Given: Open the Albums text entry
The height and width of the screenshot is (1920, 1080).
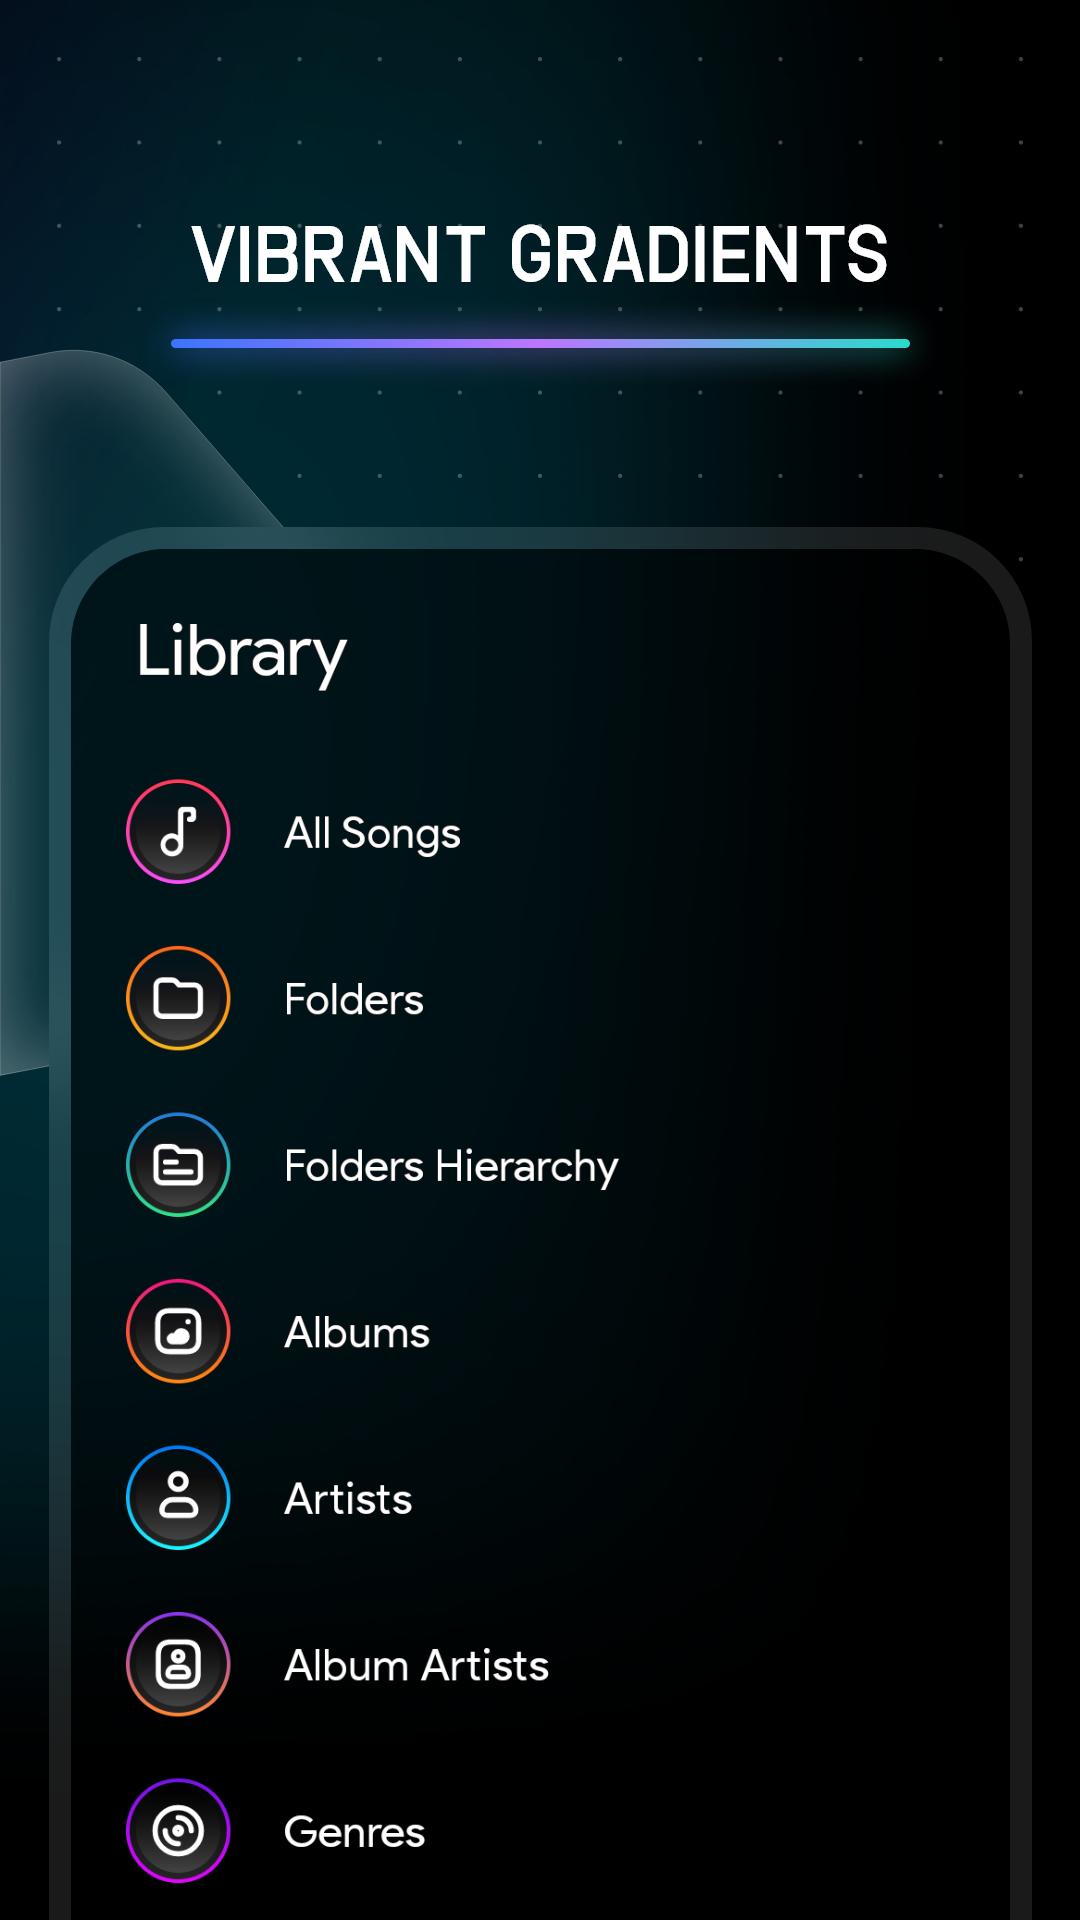Looking at the screenshot, I should (357, 1333).
